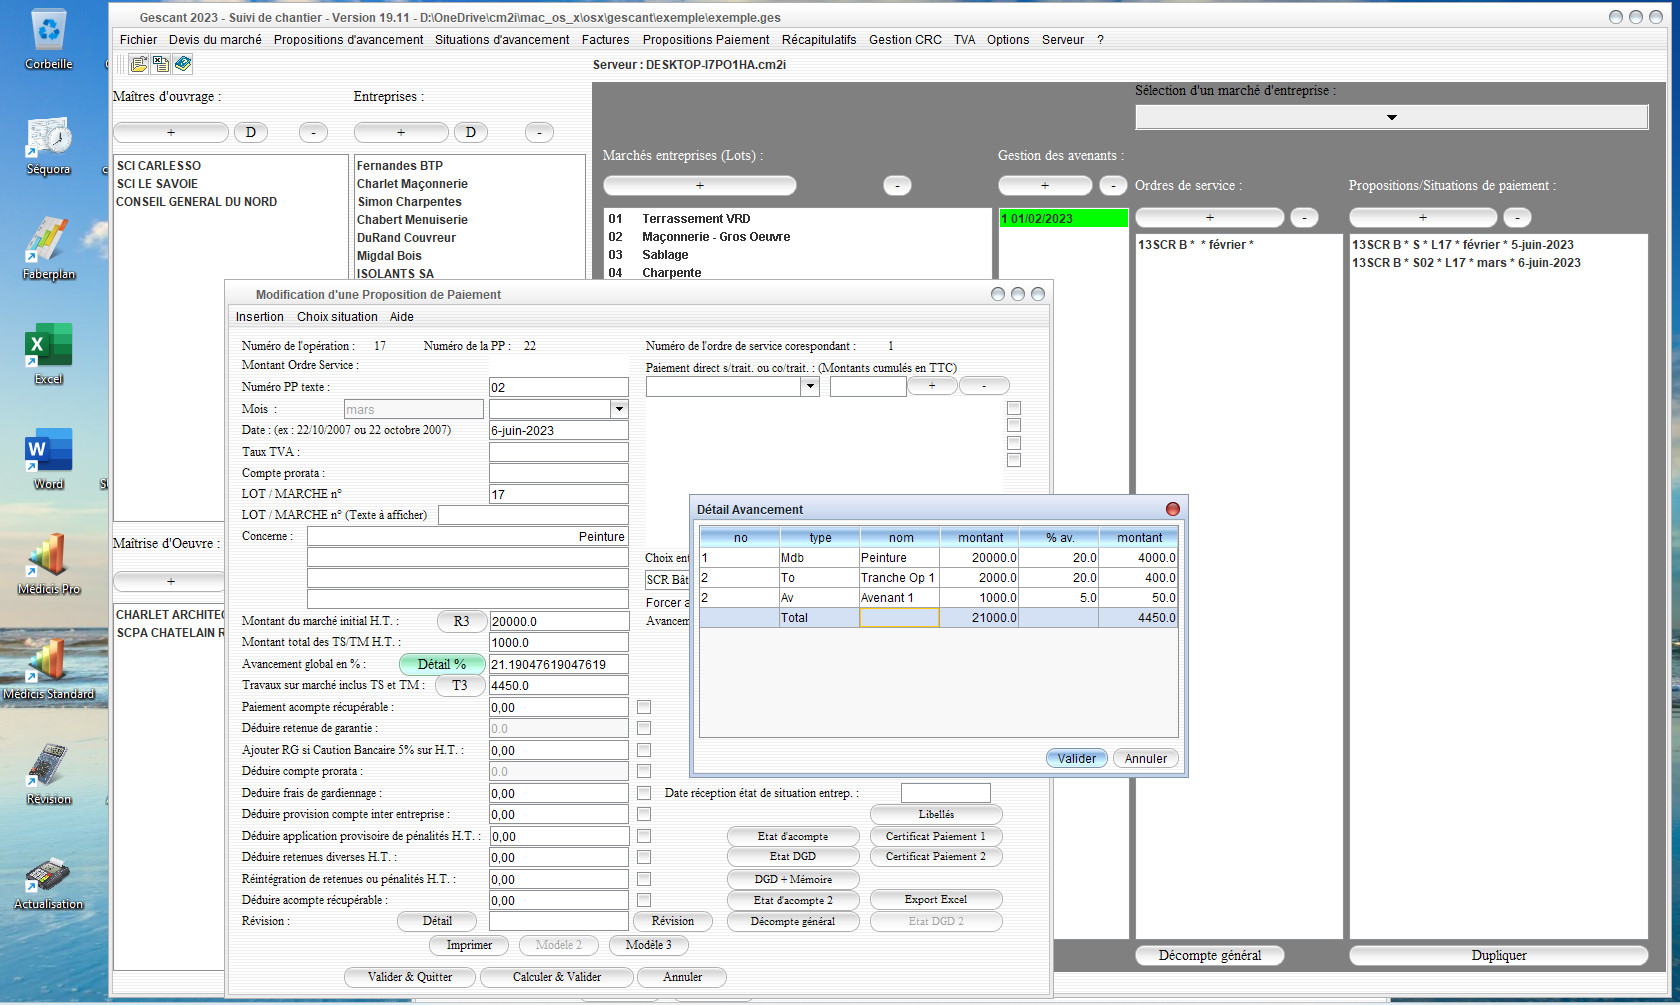The image size is (1680, 1005).
Task: Open the Insertion menu
Action: 260,317
